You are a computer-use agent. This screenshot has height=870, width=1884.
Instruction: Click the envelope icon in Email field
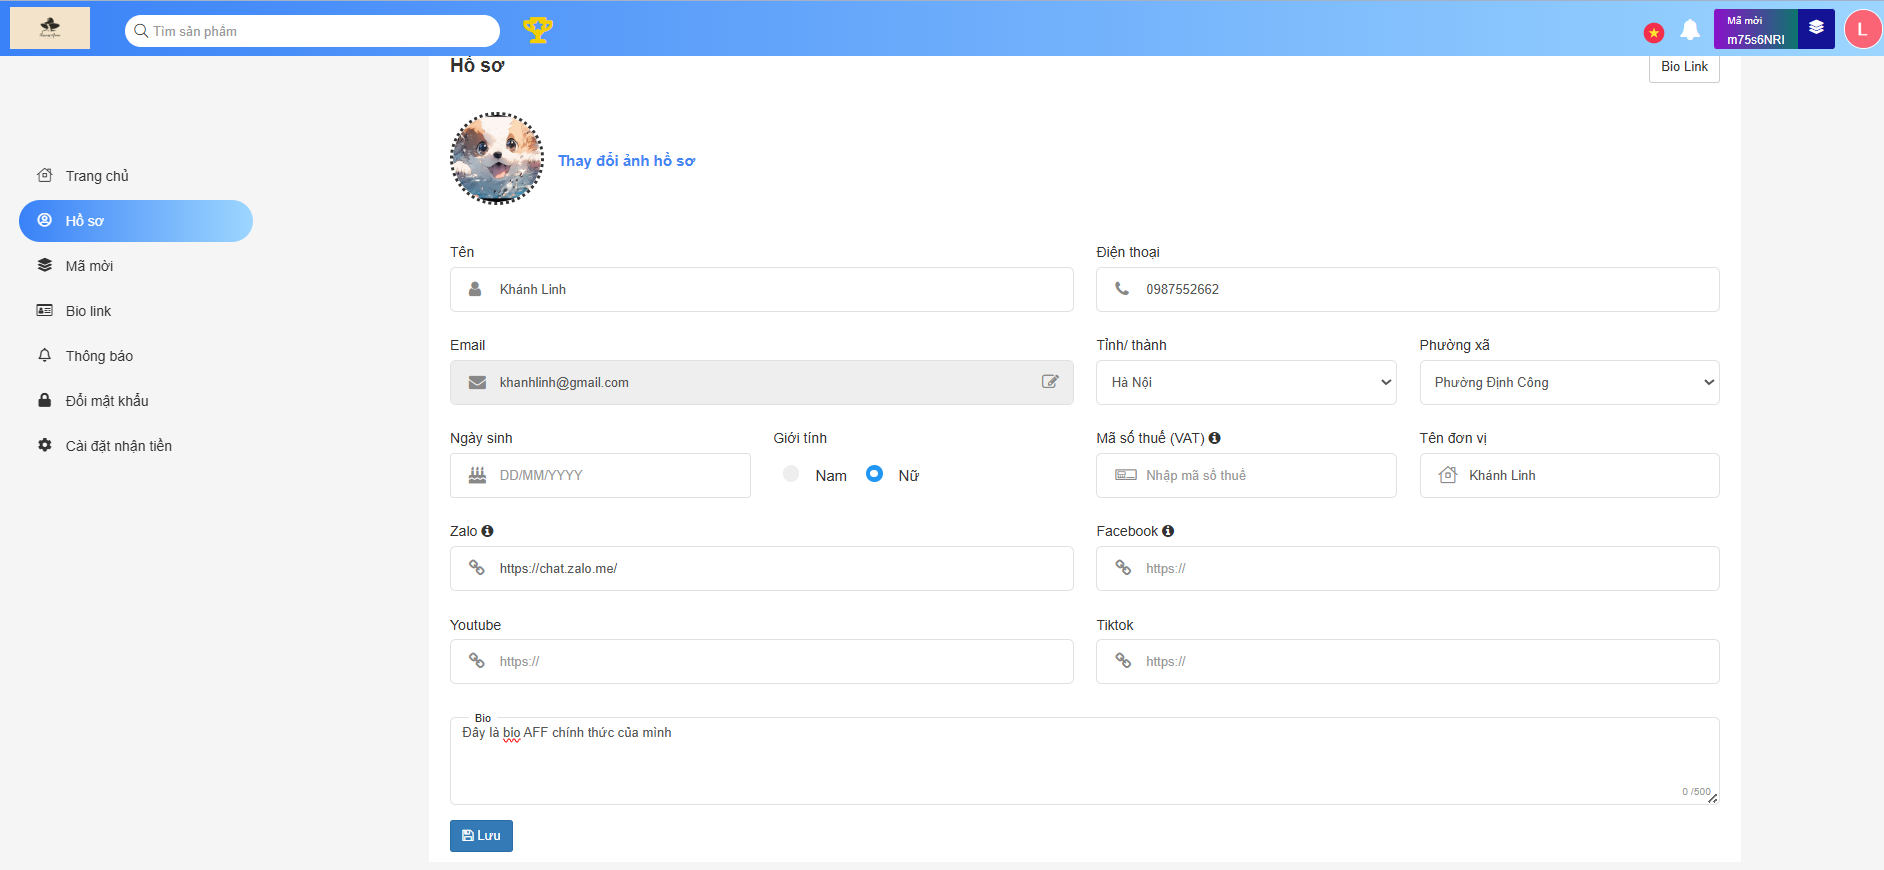[477, 382]
